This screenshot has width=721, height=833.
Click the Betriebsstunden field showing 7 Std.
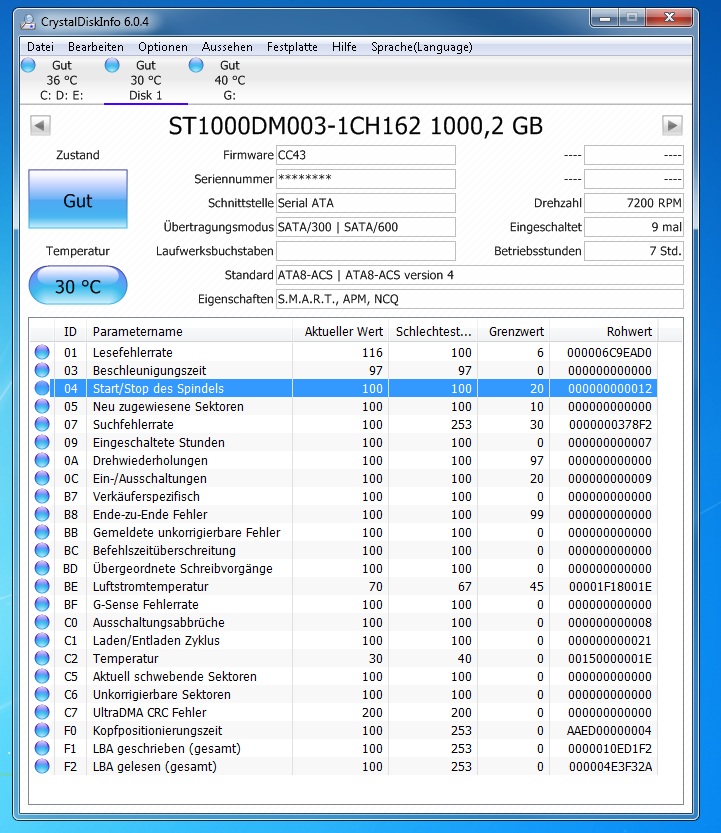point(634,251)
